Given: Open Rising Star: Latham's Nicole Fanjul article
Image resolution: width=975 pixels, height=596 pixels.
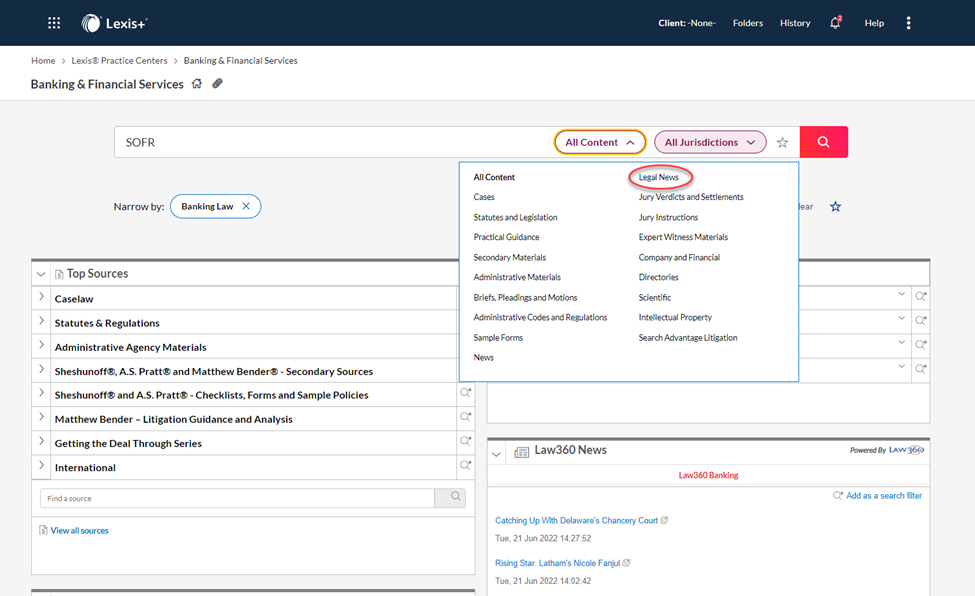Looking at the screenshot, I should point(557,563).
